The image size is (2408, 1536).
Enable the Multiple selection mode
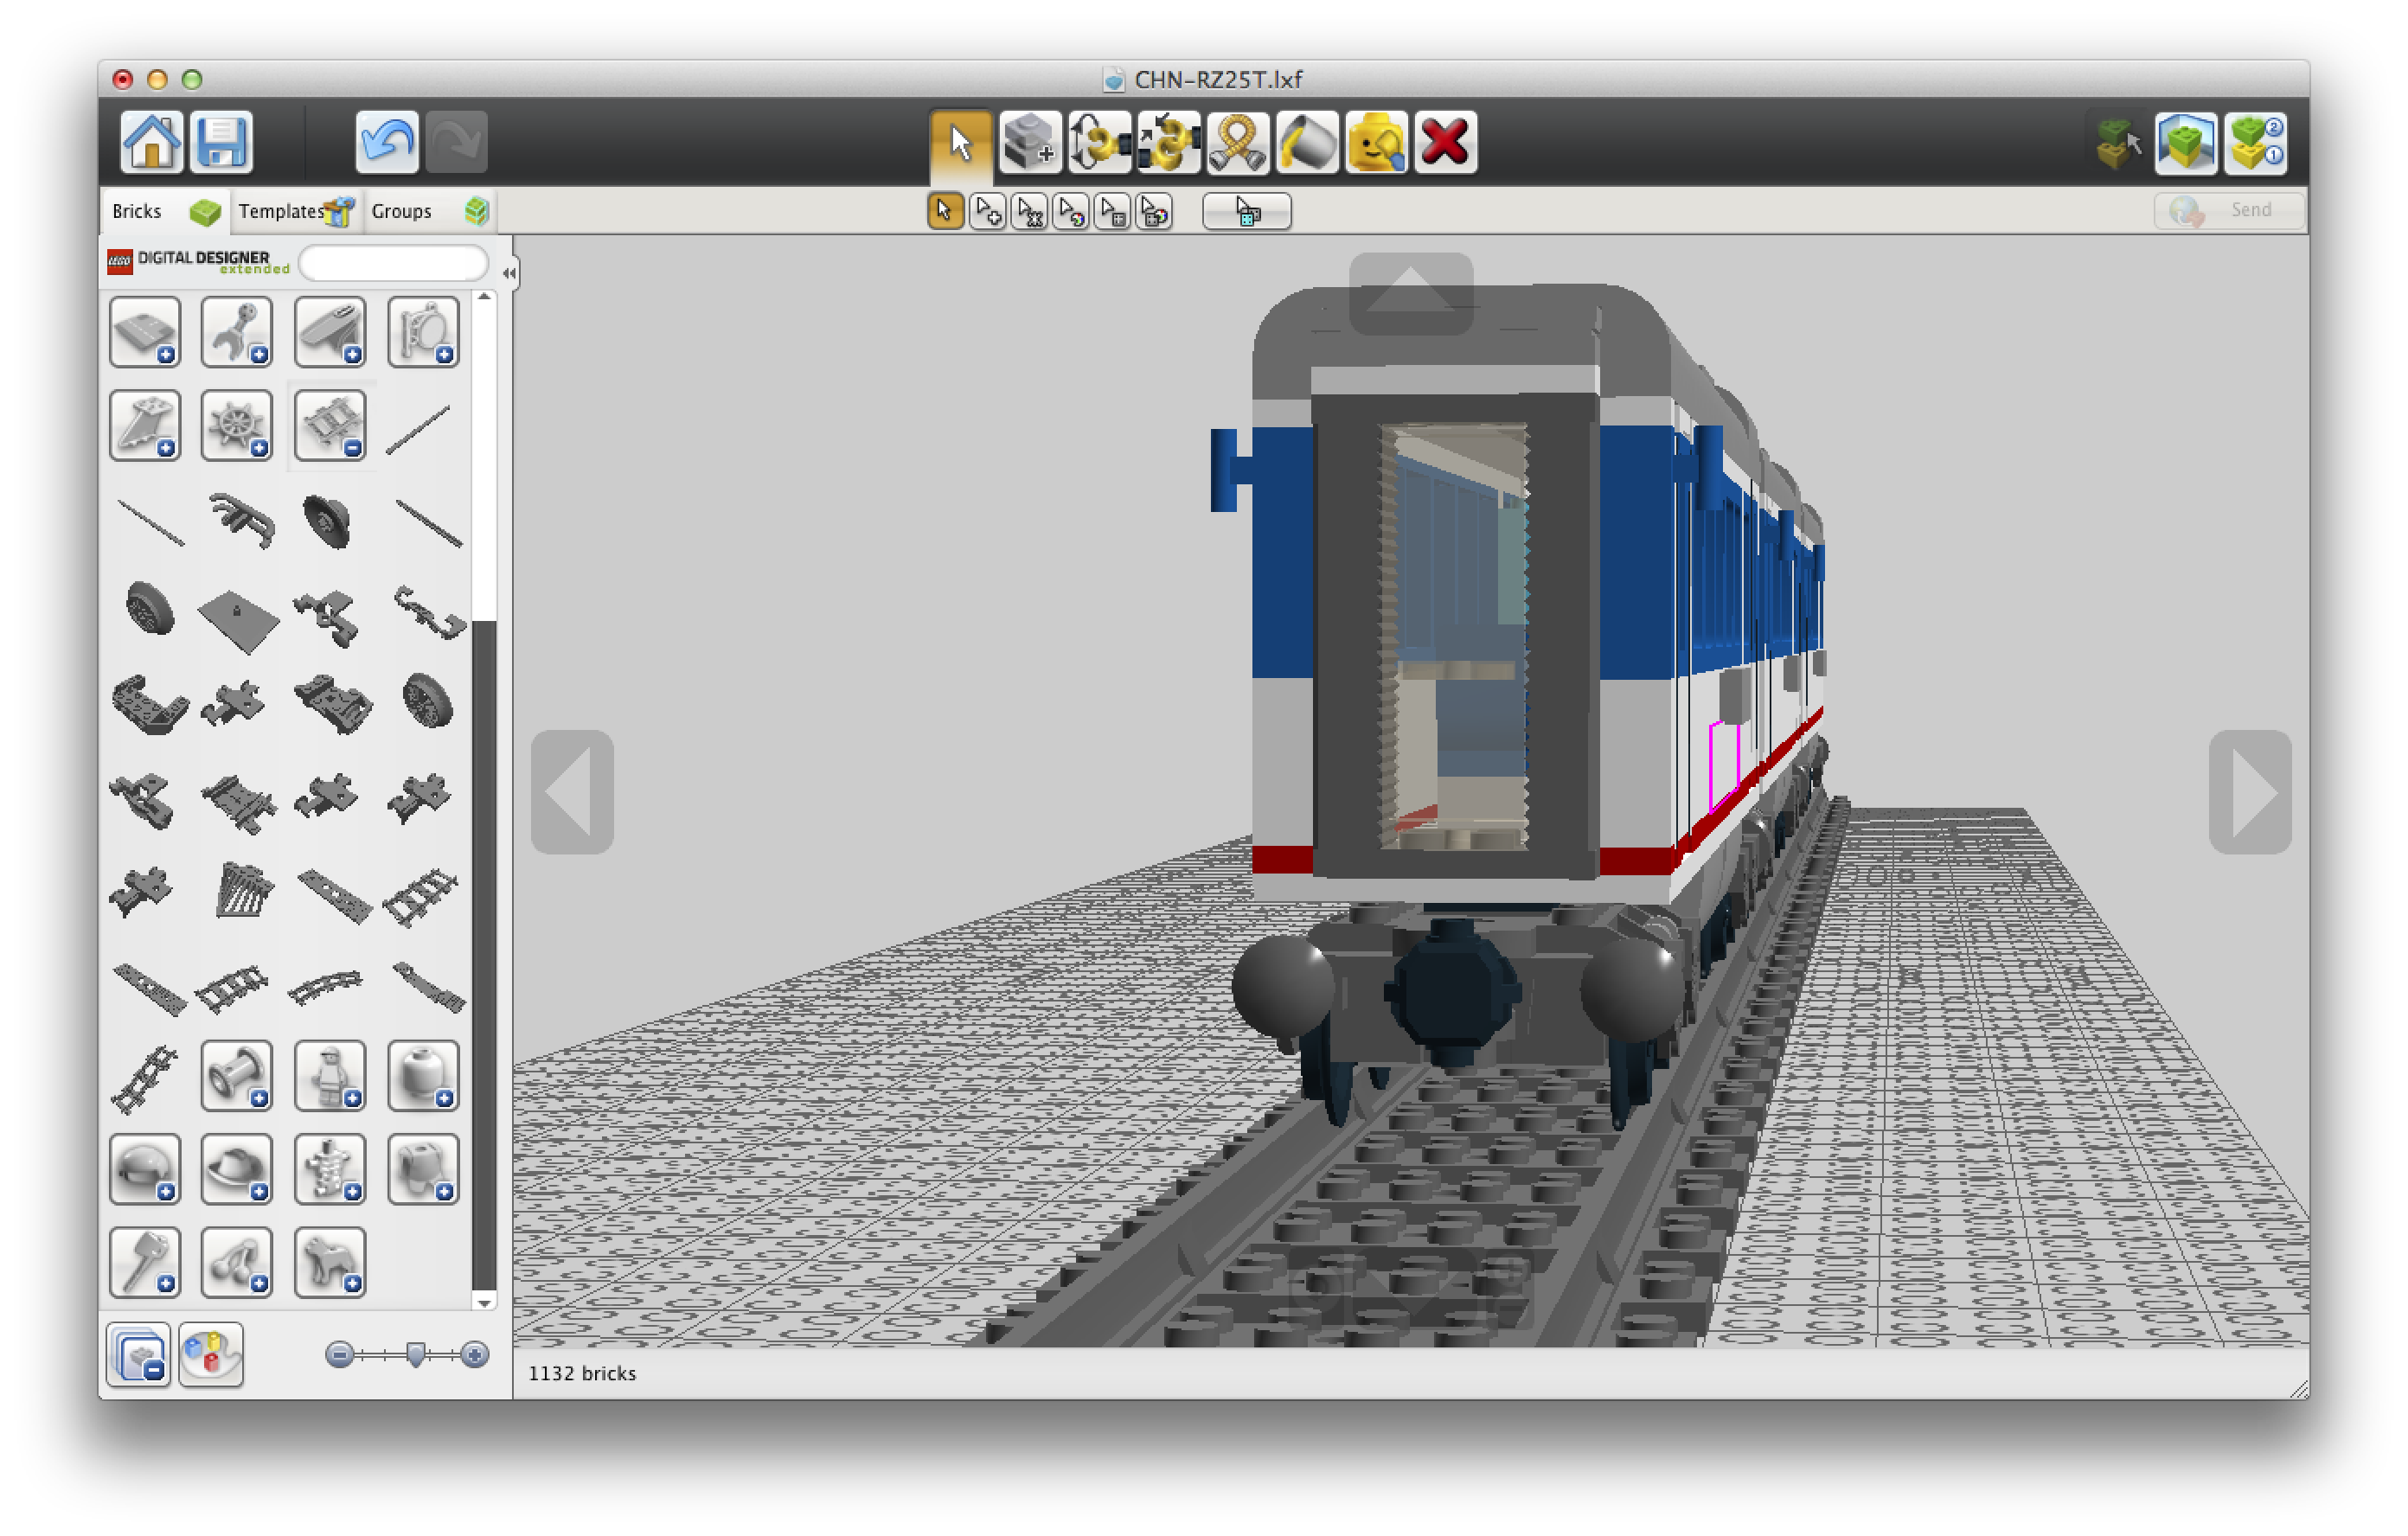point(987,212)
